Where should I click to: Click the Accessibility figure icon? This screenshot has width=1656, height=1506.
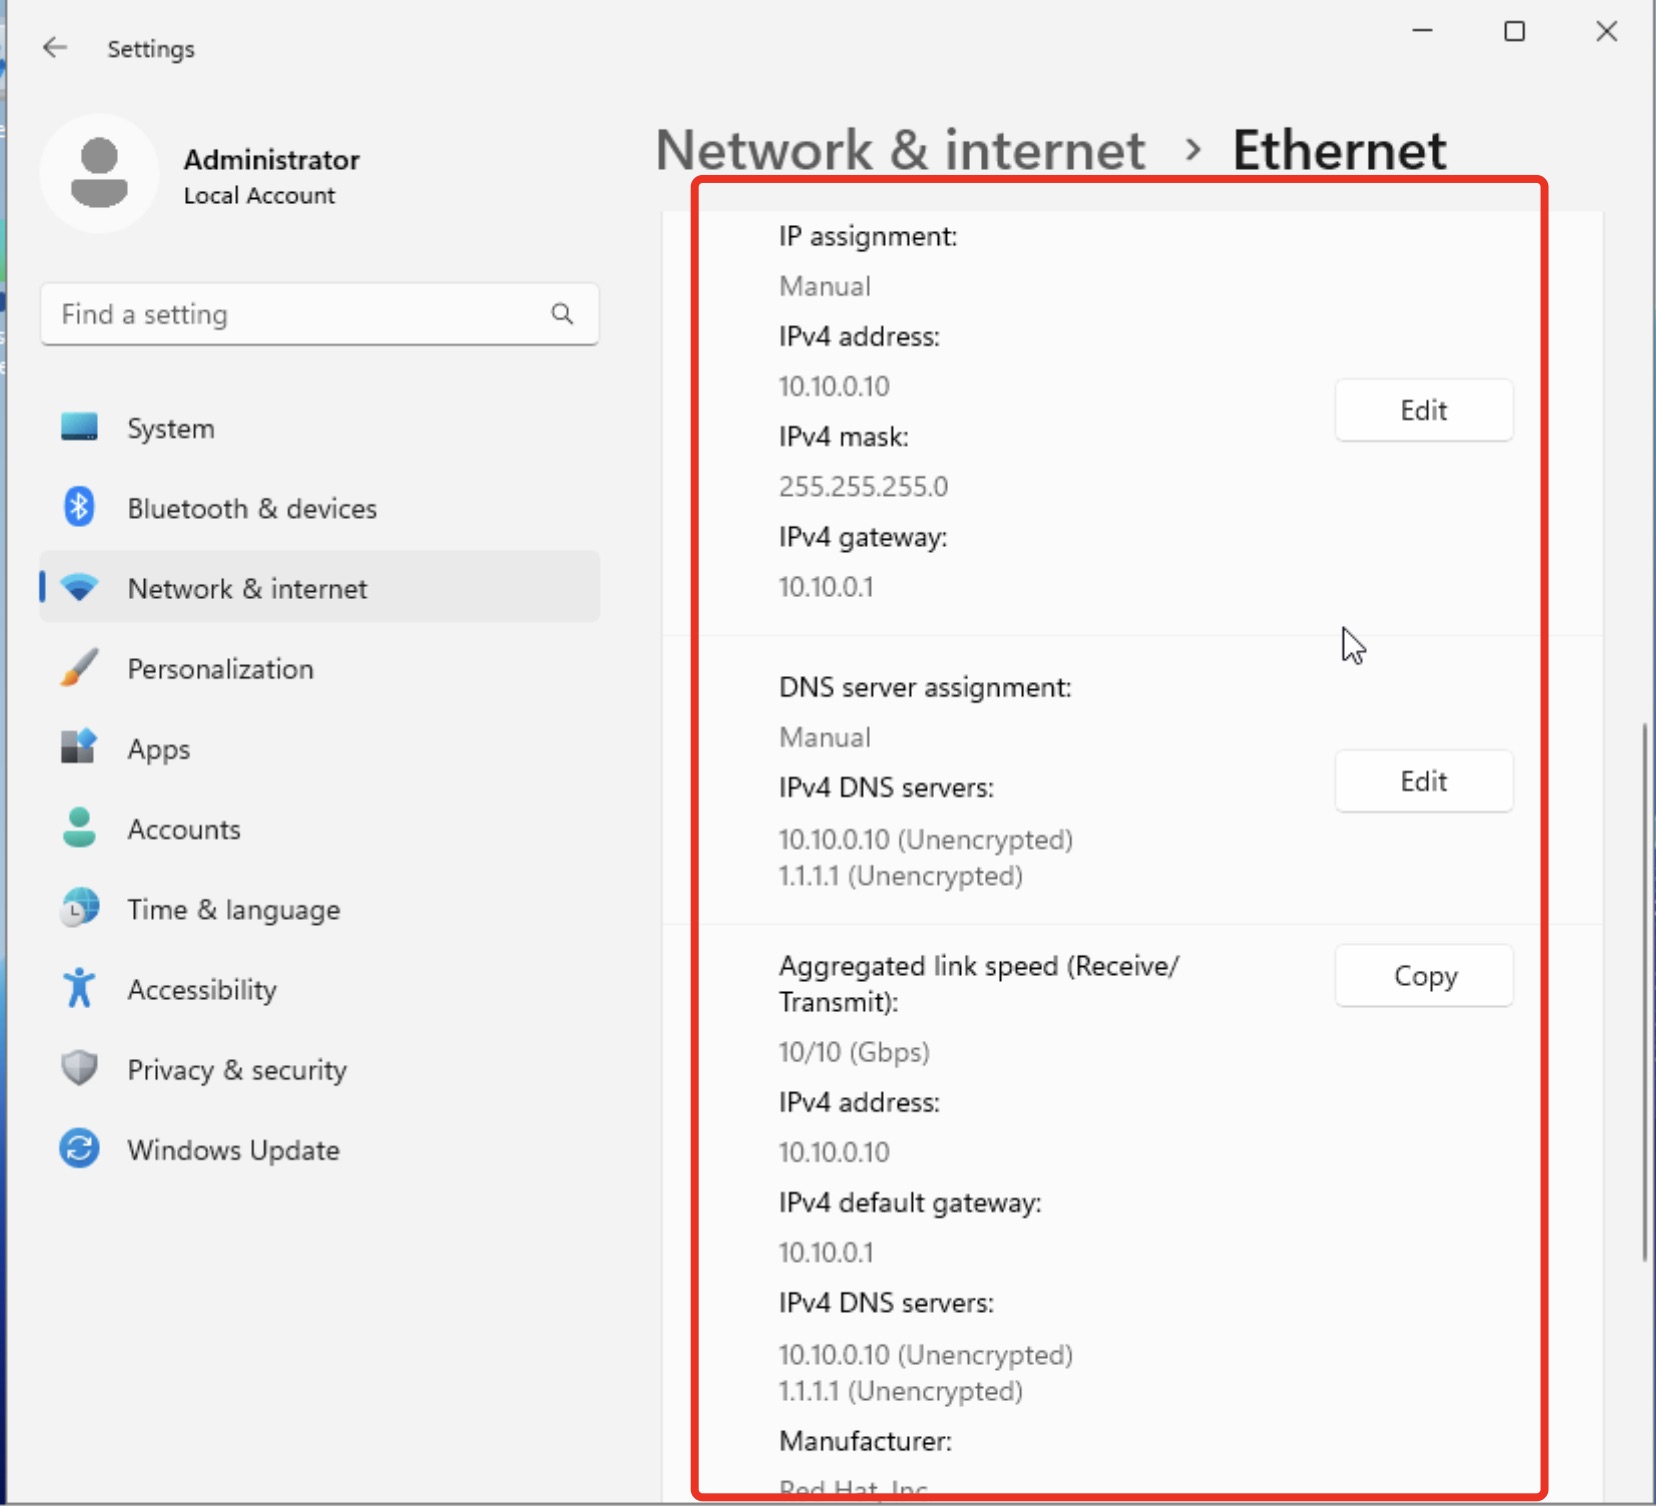(79, 988)
